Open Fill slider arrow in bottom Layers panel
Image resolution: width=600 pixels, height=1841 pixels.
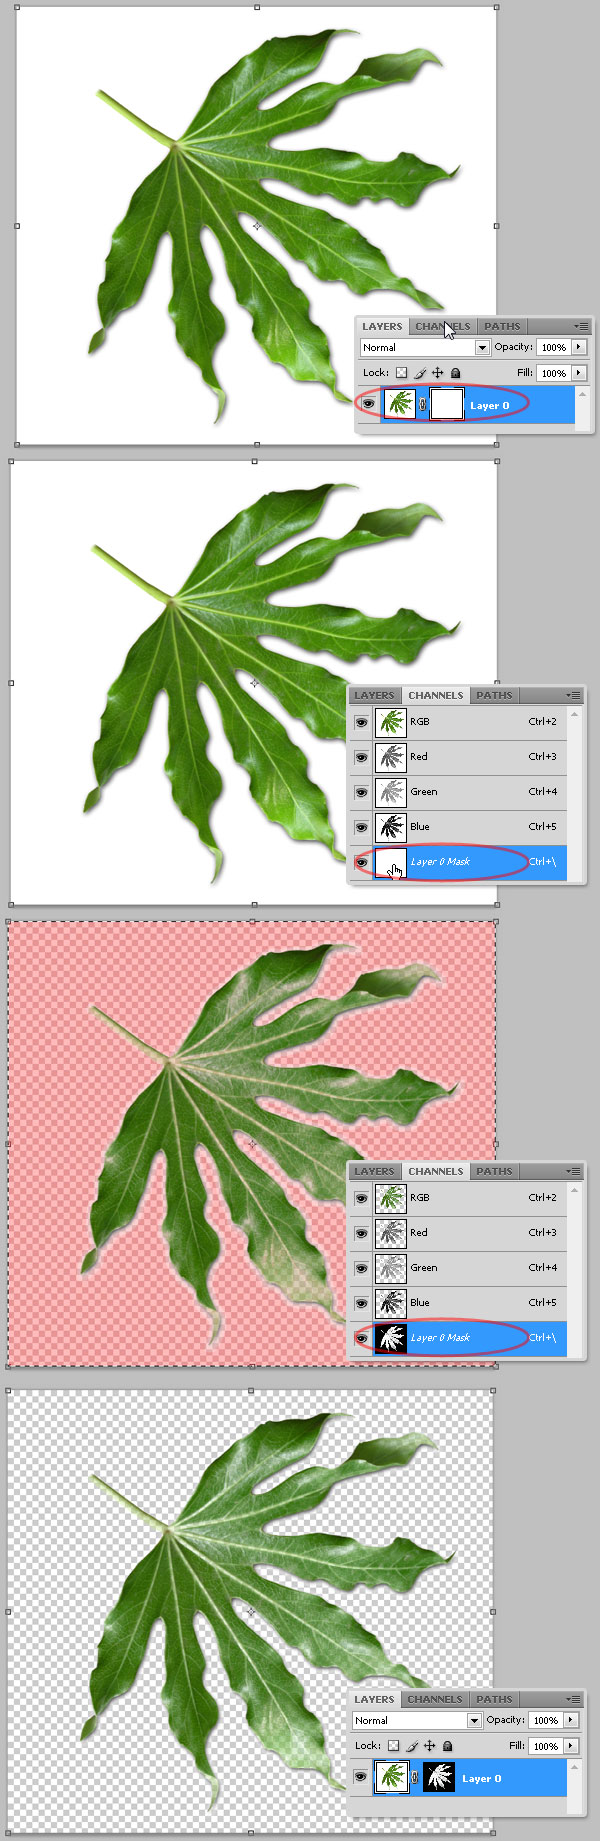(571, 1746)
